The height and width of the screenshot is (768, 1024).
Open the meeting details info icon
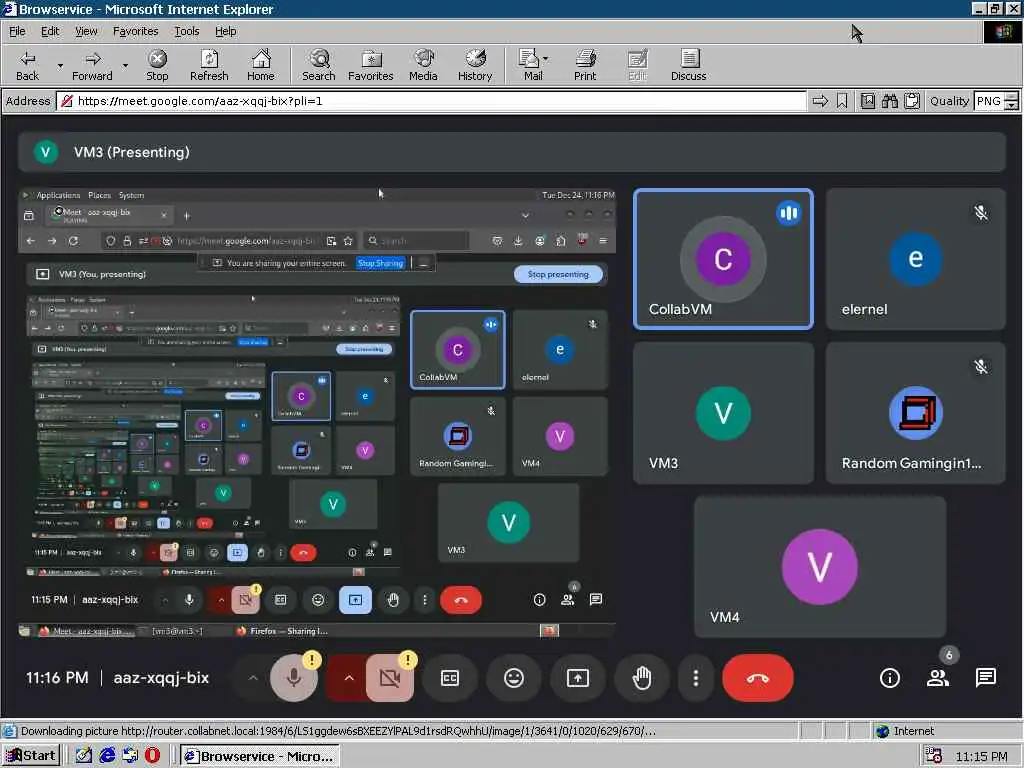coord(889,678)
